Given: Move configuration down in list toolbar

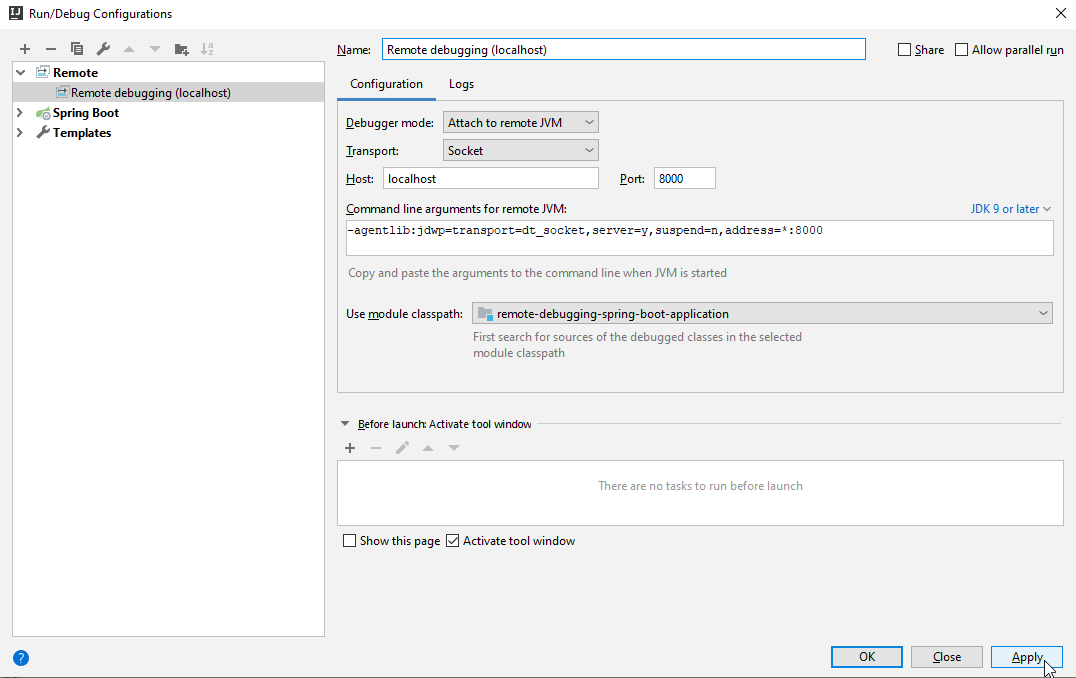Looking at the screenshot, I should 155,49.
